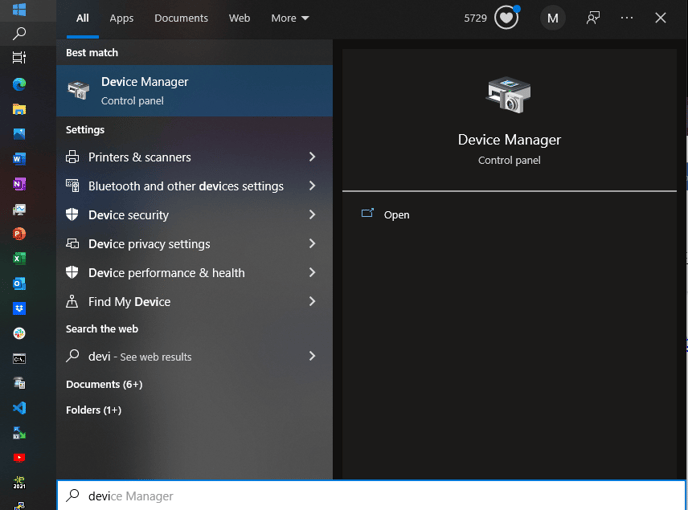
Task: Launch Excel from the taskbar
Action: pyautogui.click(x=19, y=259)
